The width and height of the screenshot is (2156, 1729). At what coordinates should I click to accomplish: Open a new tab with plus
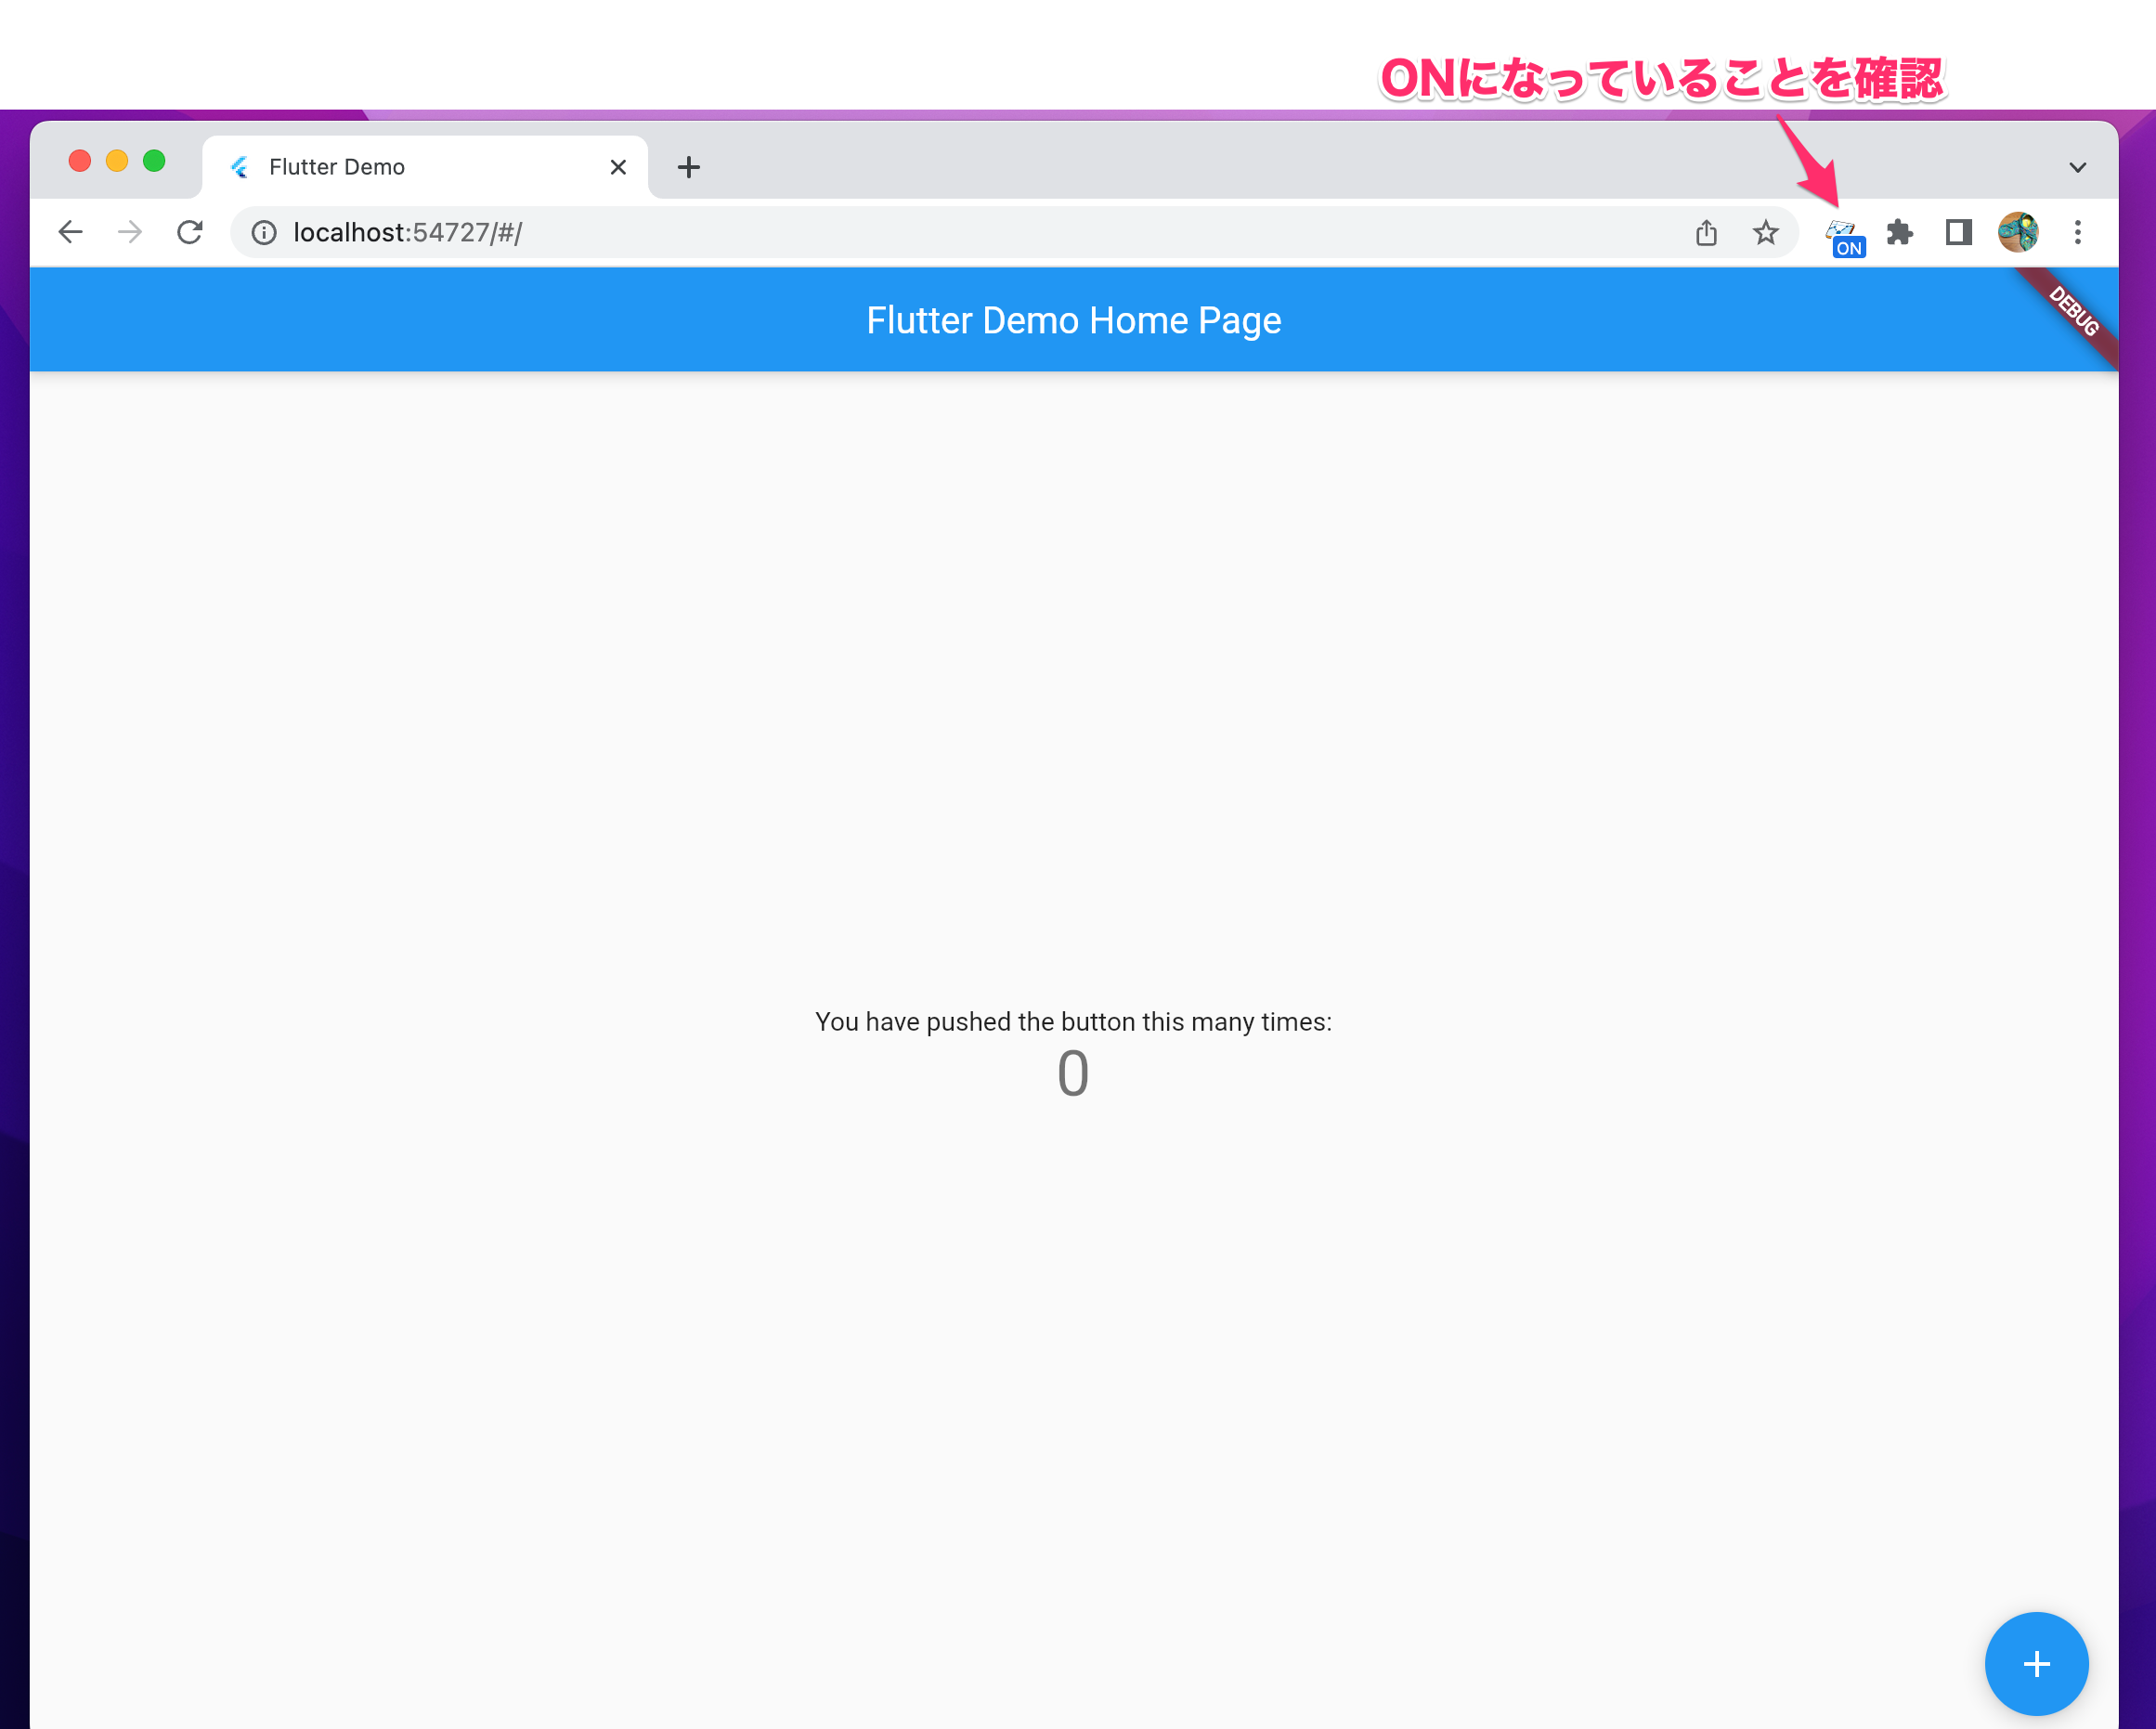point(689,167)
